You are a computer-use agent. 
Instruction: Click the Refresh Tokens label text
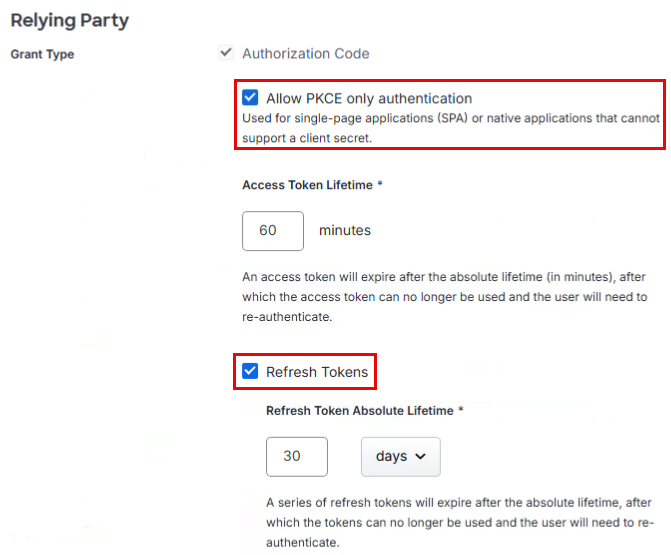click(x=317, y=372)
